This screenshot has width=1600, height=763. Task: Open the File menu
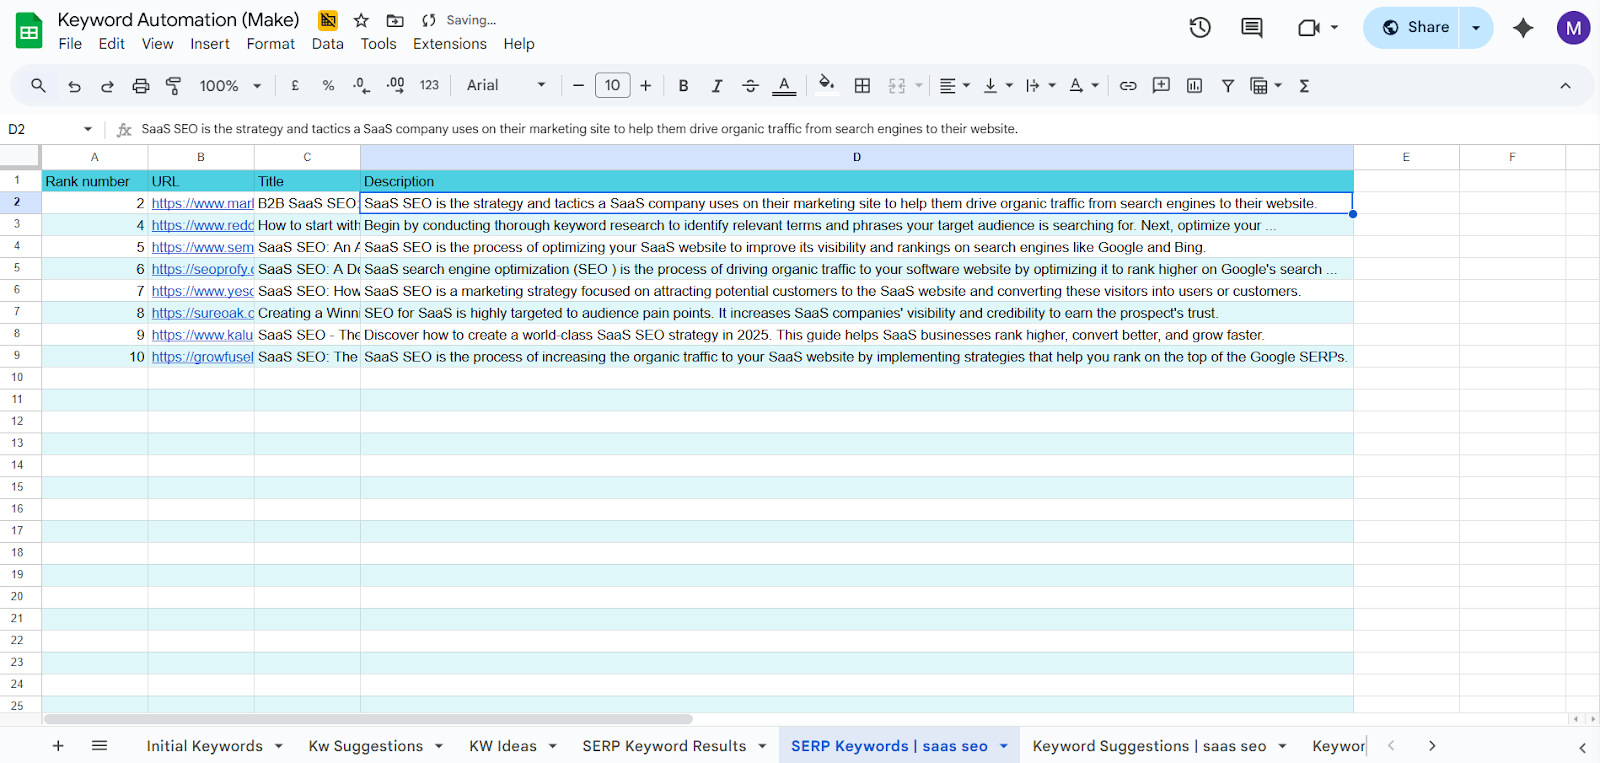[x=70, y=44]
